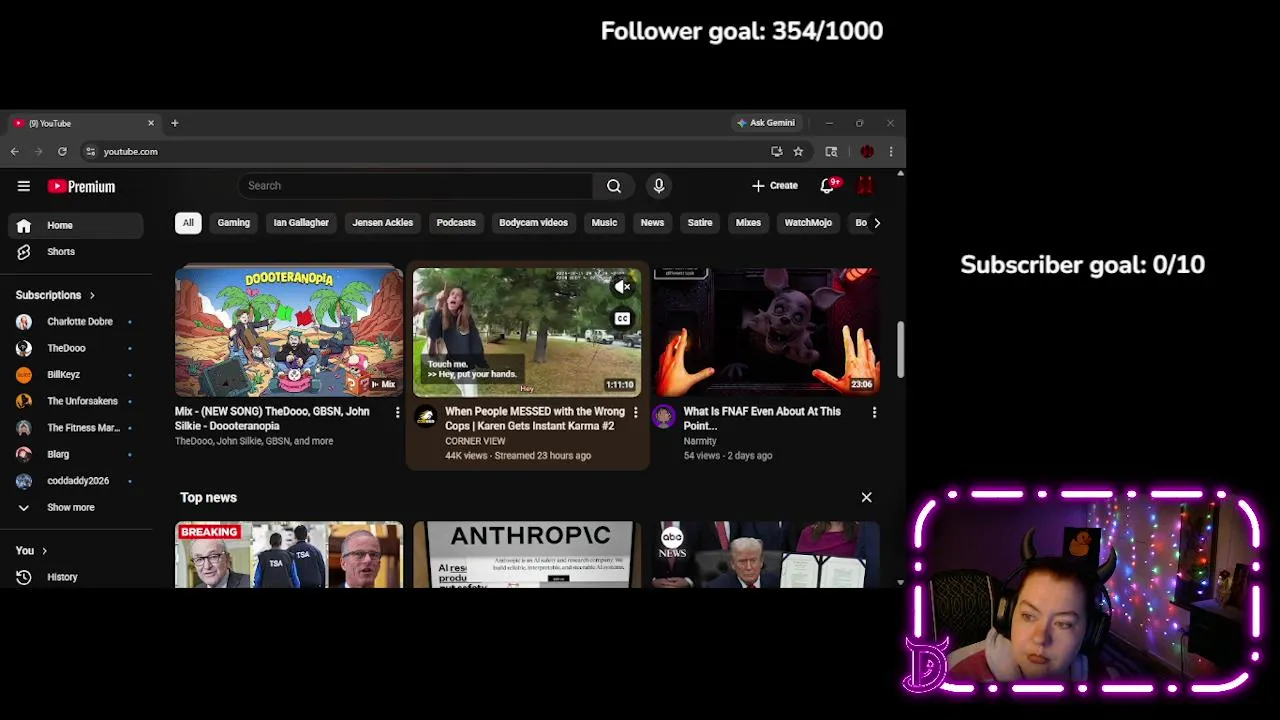1280x720 pixels.
Task: Open TheDooo channel subscription
Action: click(76, 348)
